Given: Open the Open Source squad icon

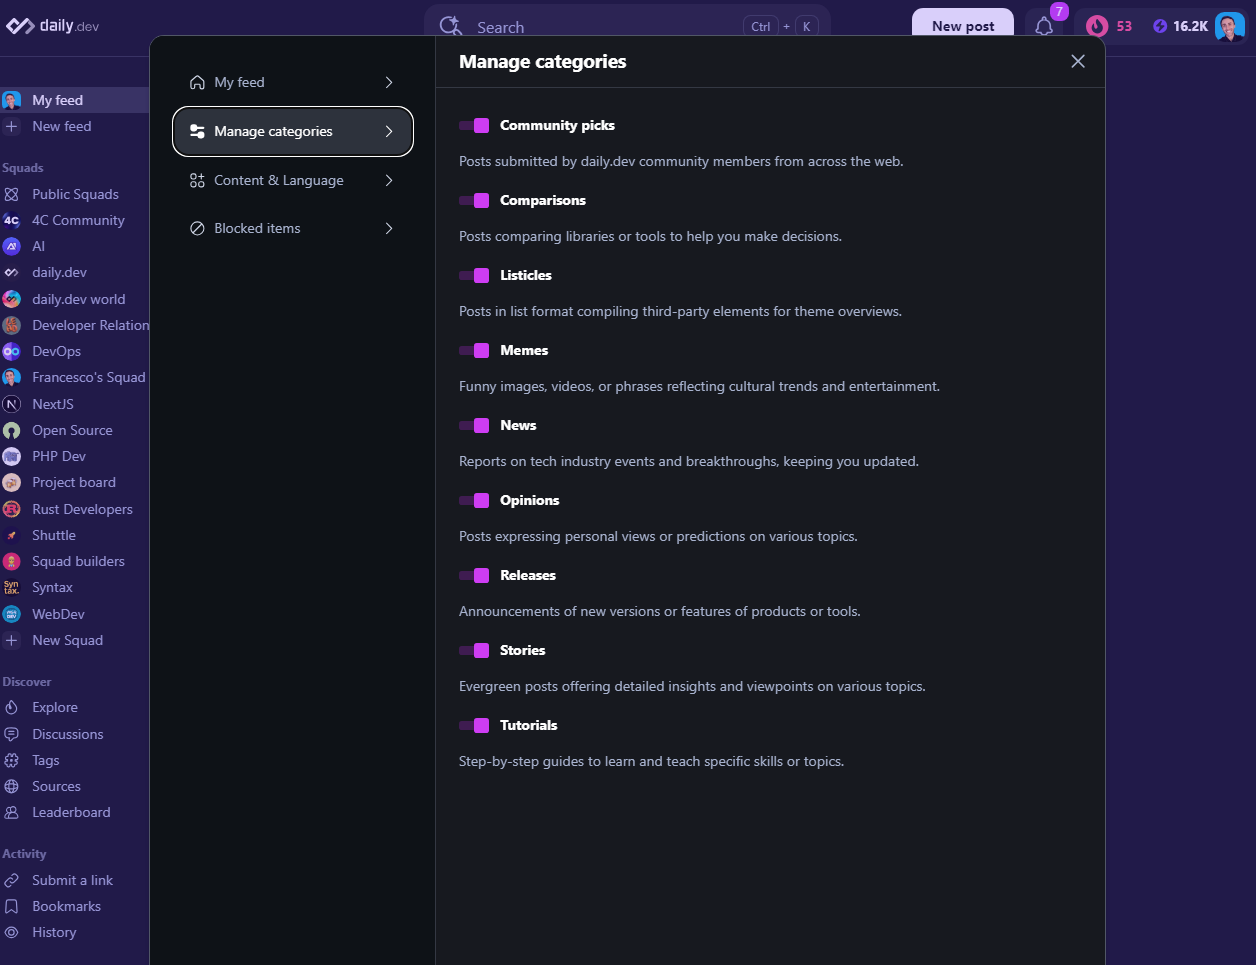Looking at the screenshot, I should [12, 430].
